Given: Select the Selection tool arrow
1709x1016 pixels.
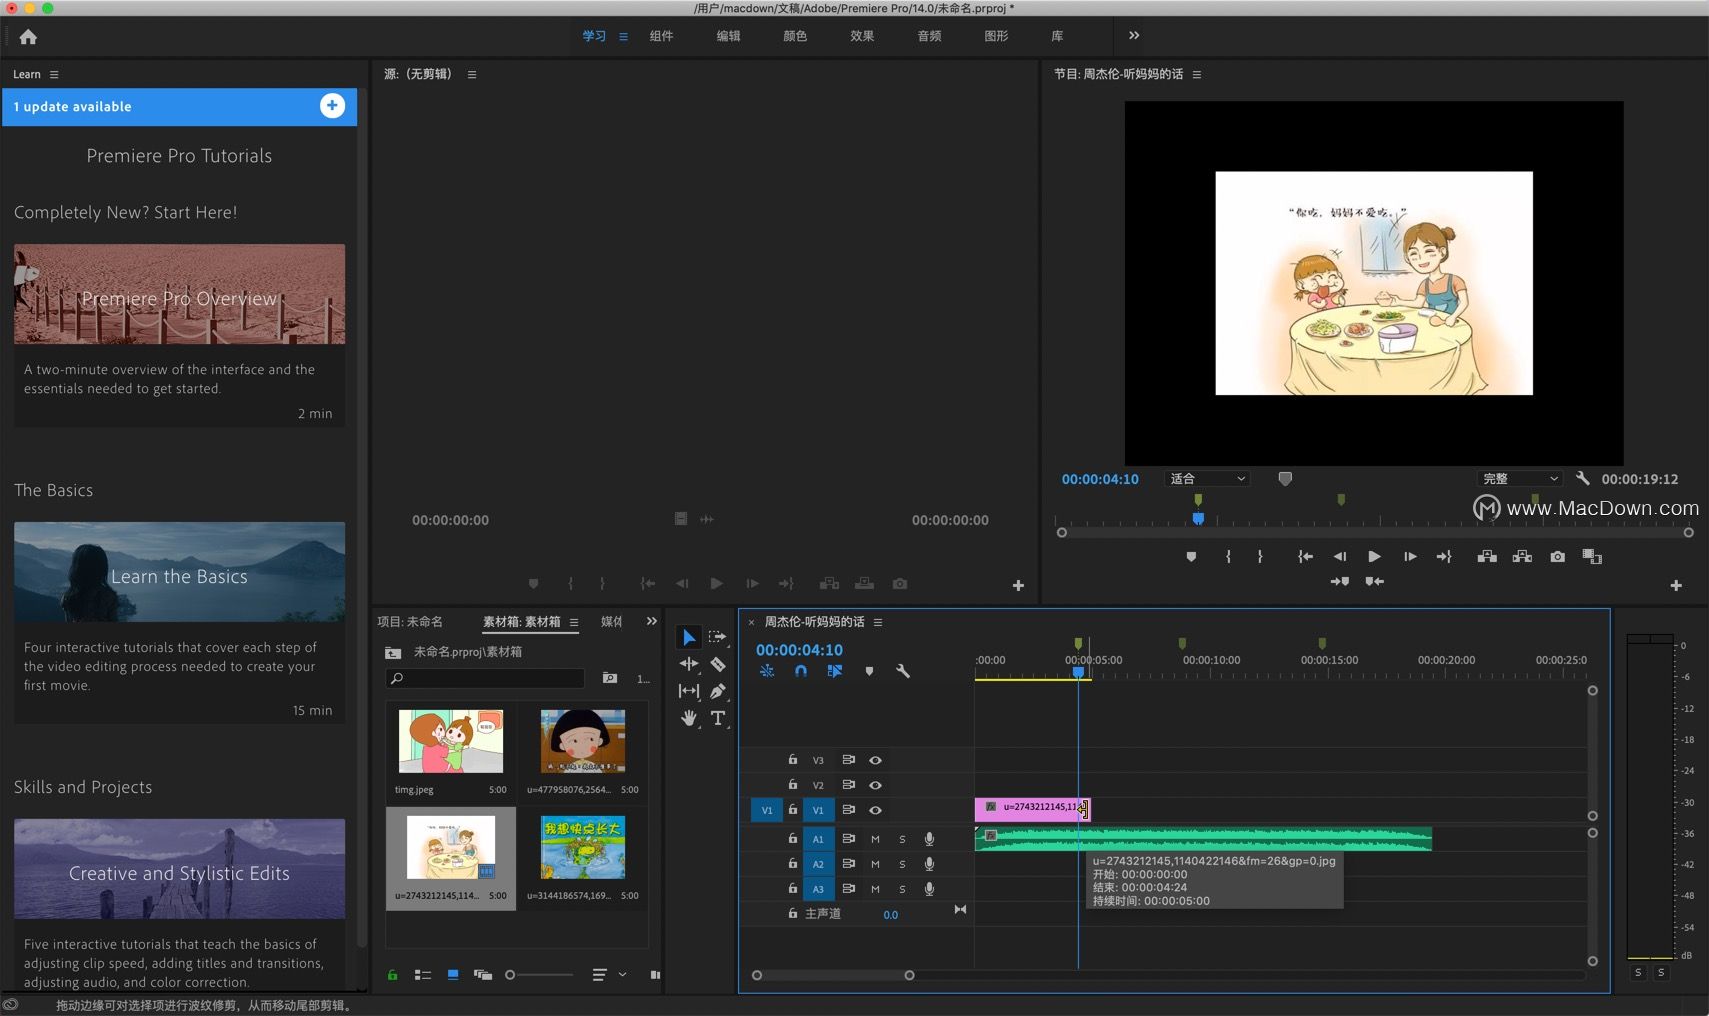Looking at the screenshot, I should 688,637.
